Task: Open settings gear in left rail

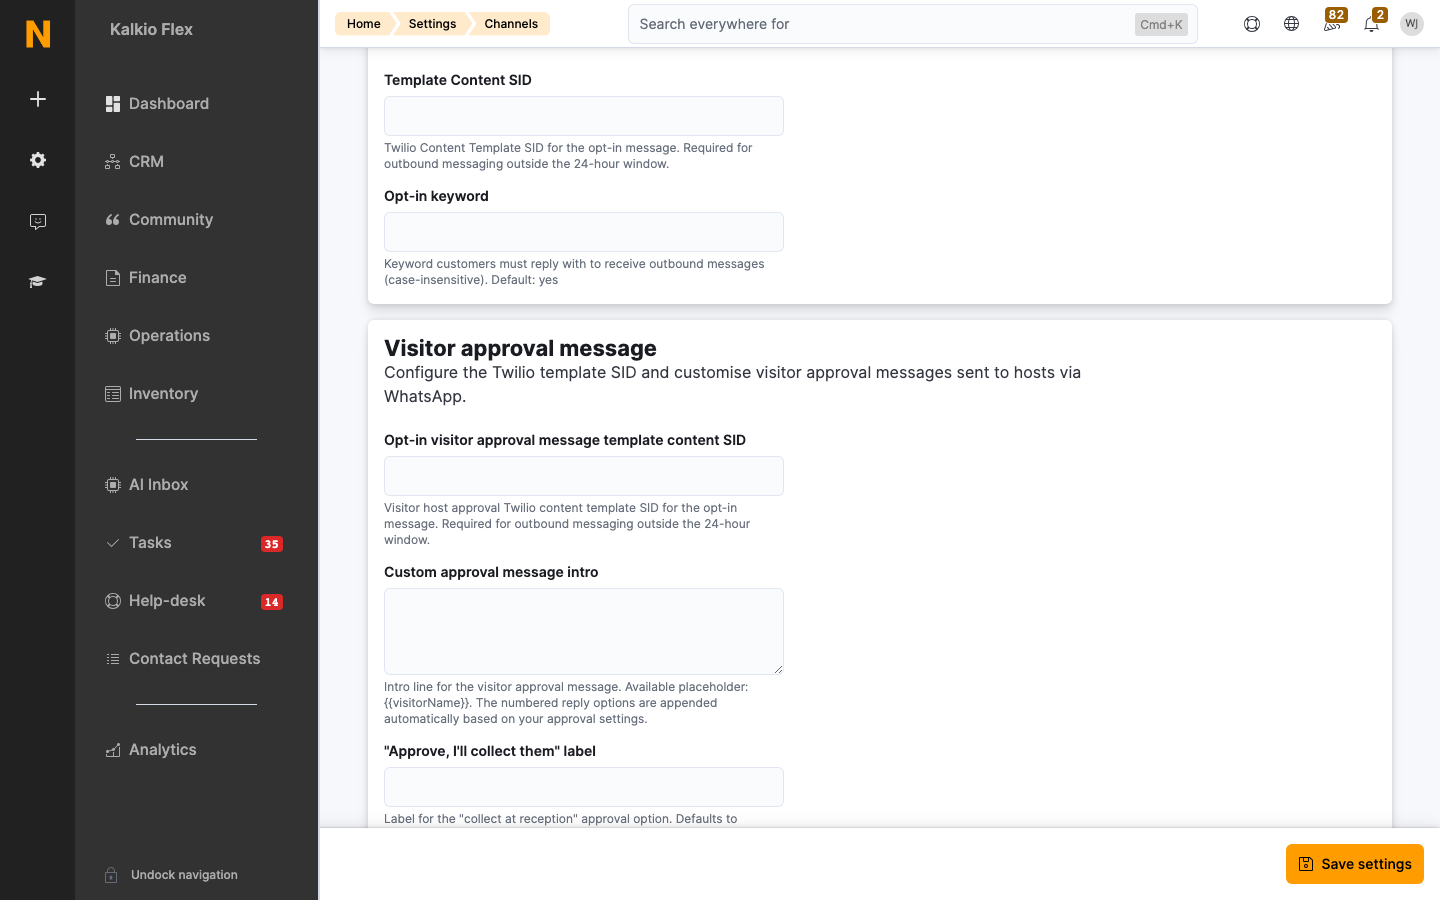Action: click(38, 160)
